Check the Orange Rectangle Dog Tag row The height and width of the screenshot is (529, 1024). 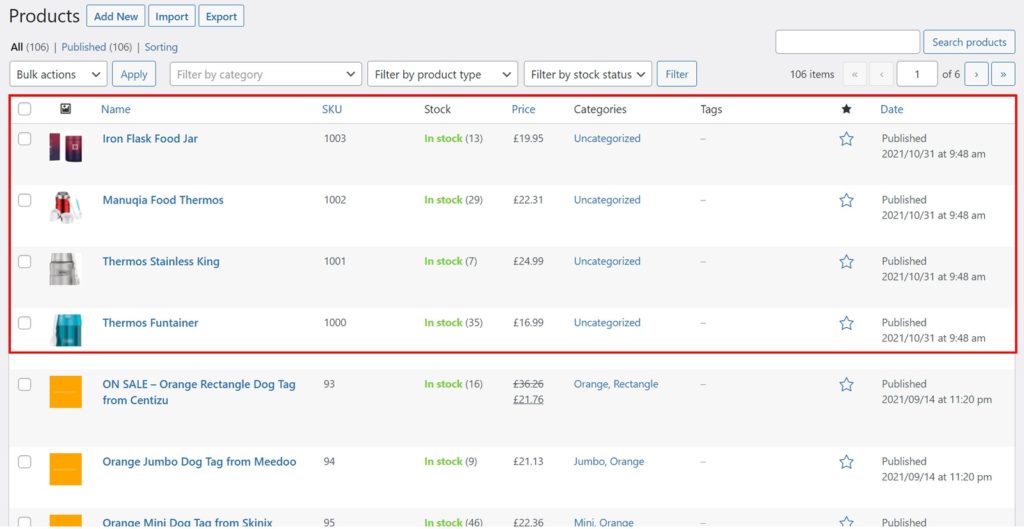(24, 384)
